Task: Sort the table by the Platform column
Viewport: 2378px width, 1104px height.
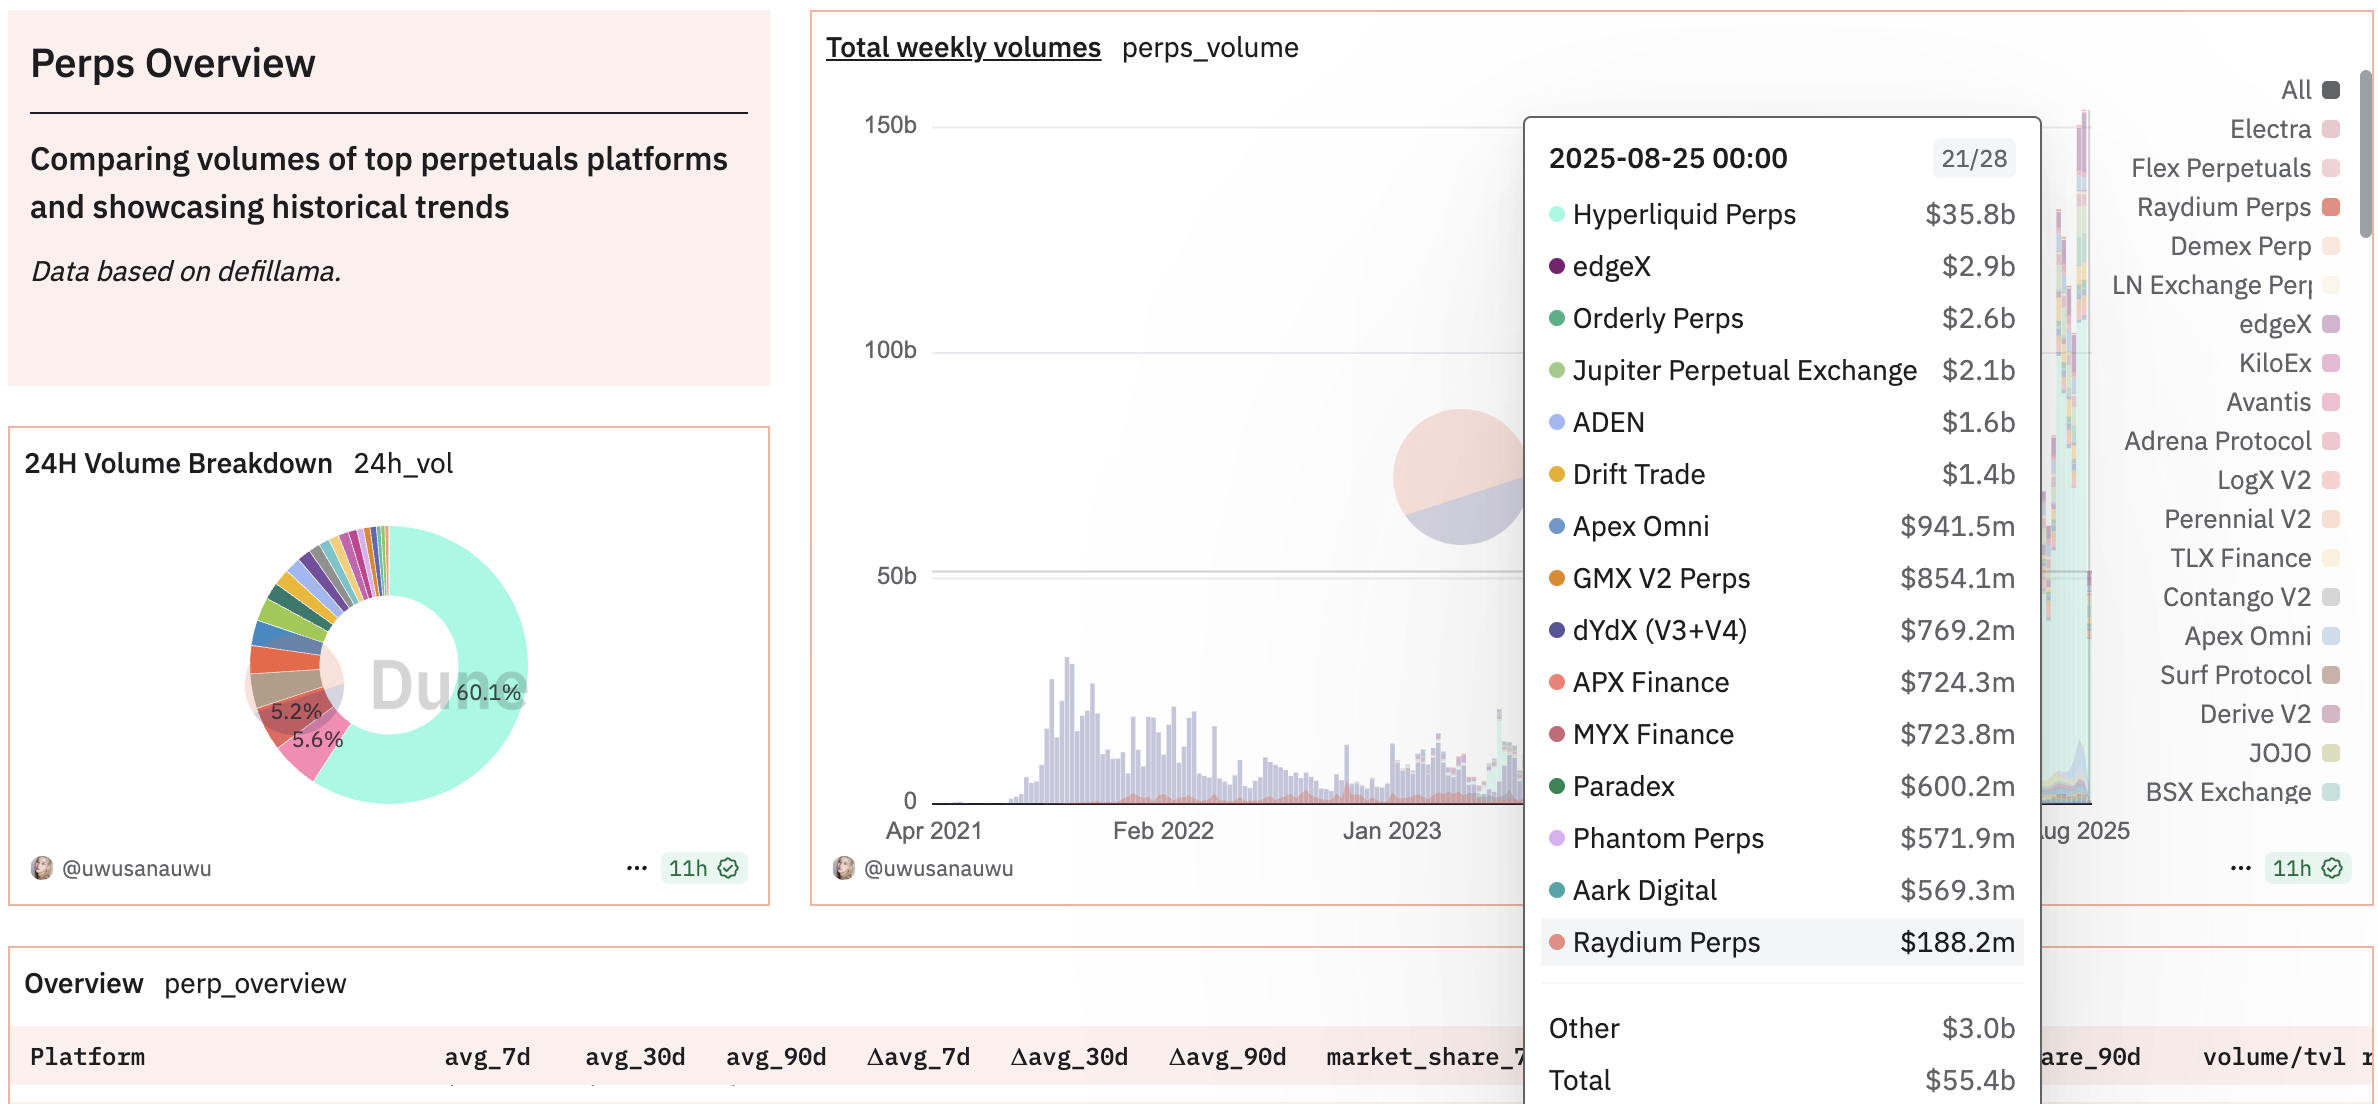Action: [x=87, y=1057]
